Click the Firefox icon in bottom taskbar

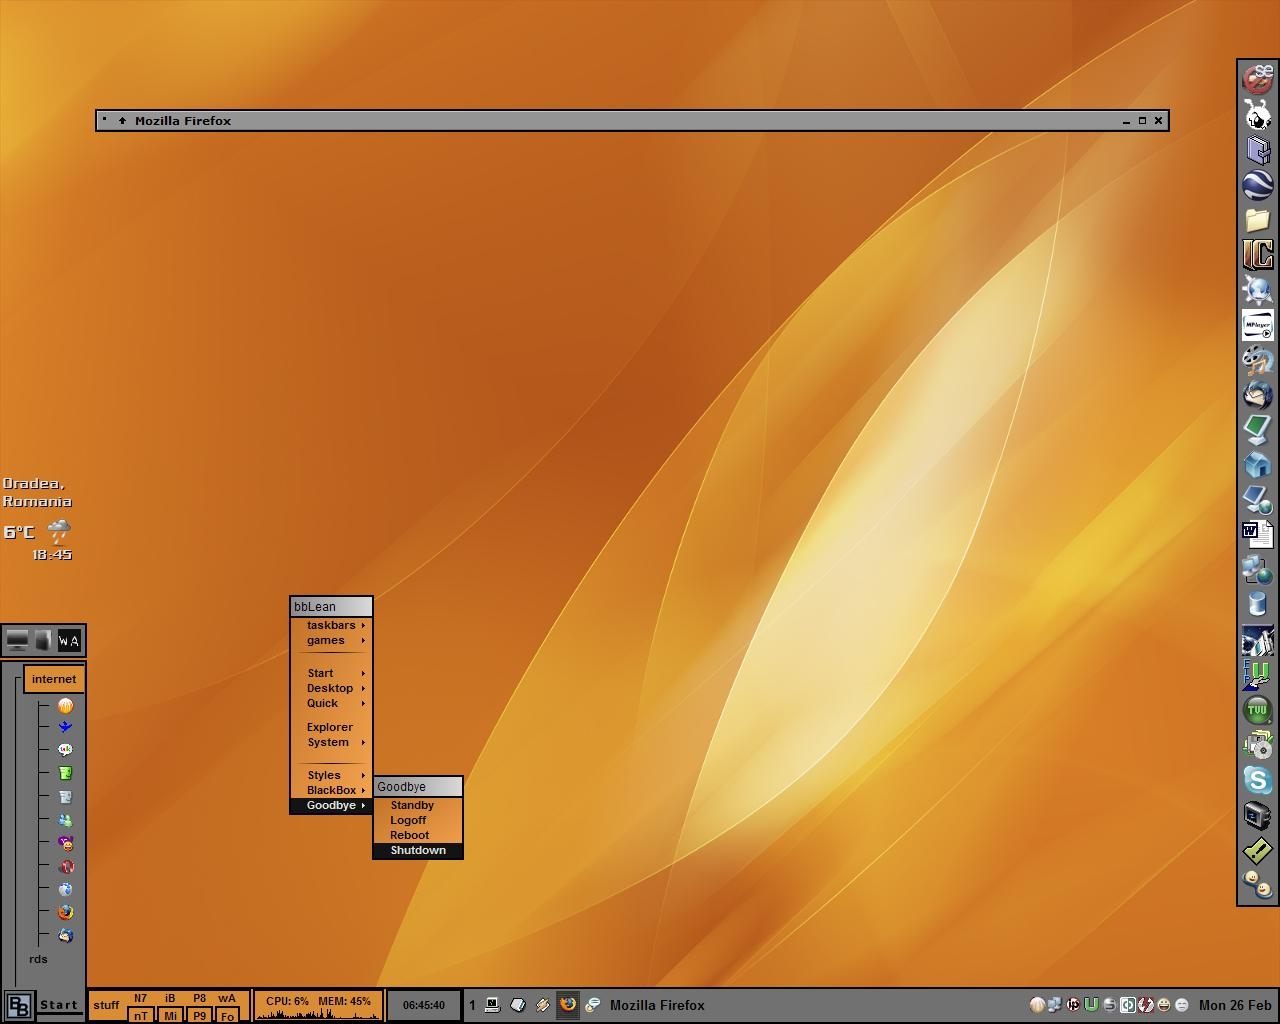point(567,1005)
